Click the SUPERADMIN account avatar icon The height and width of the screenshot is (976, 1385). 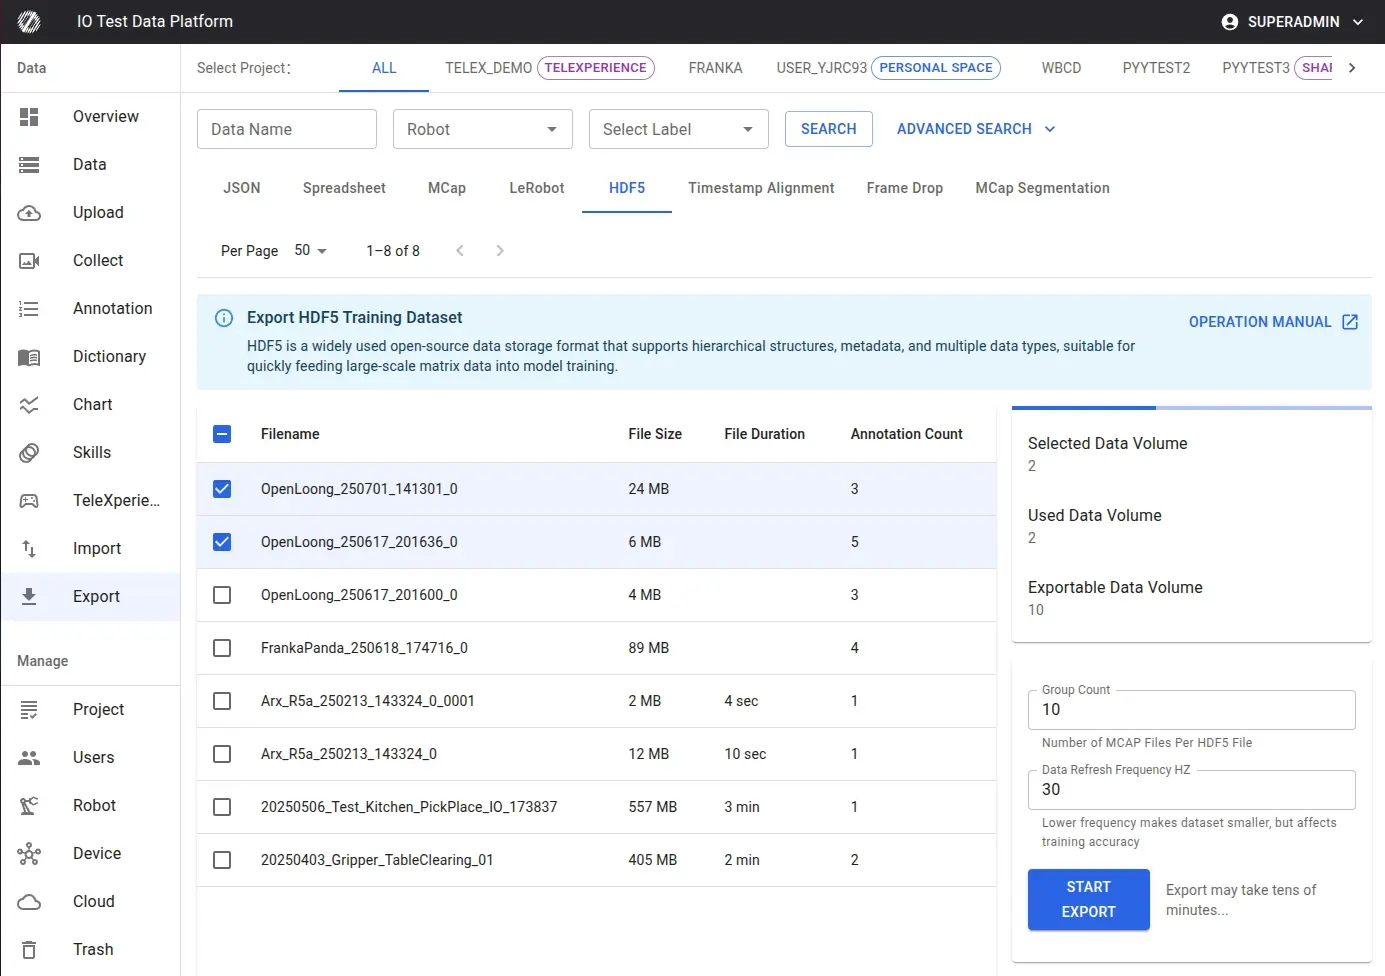point(1230,22)
